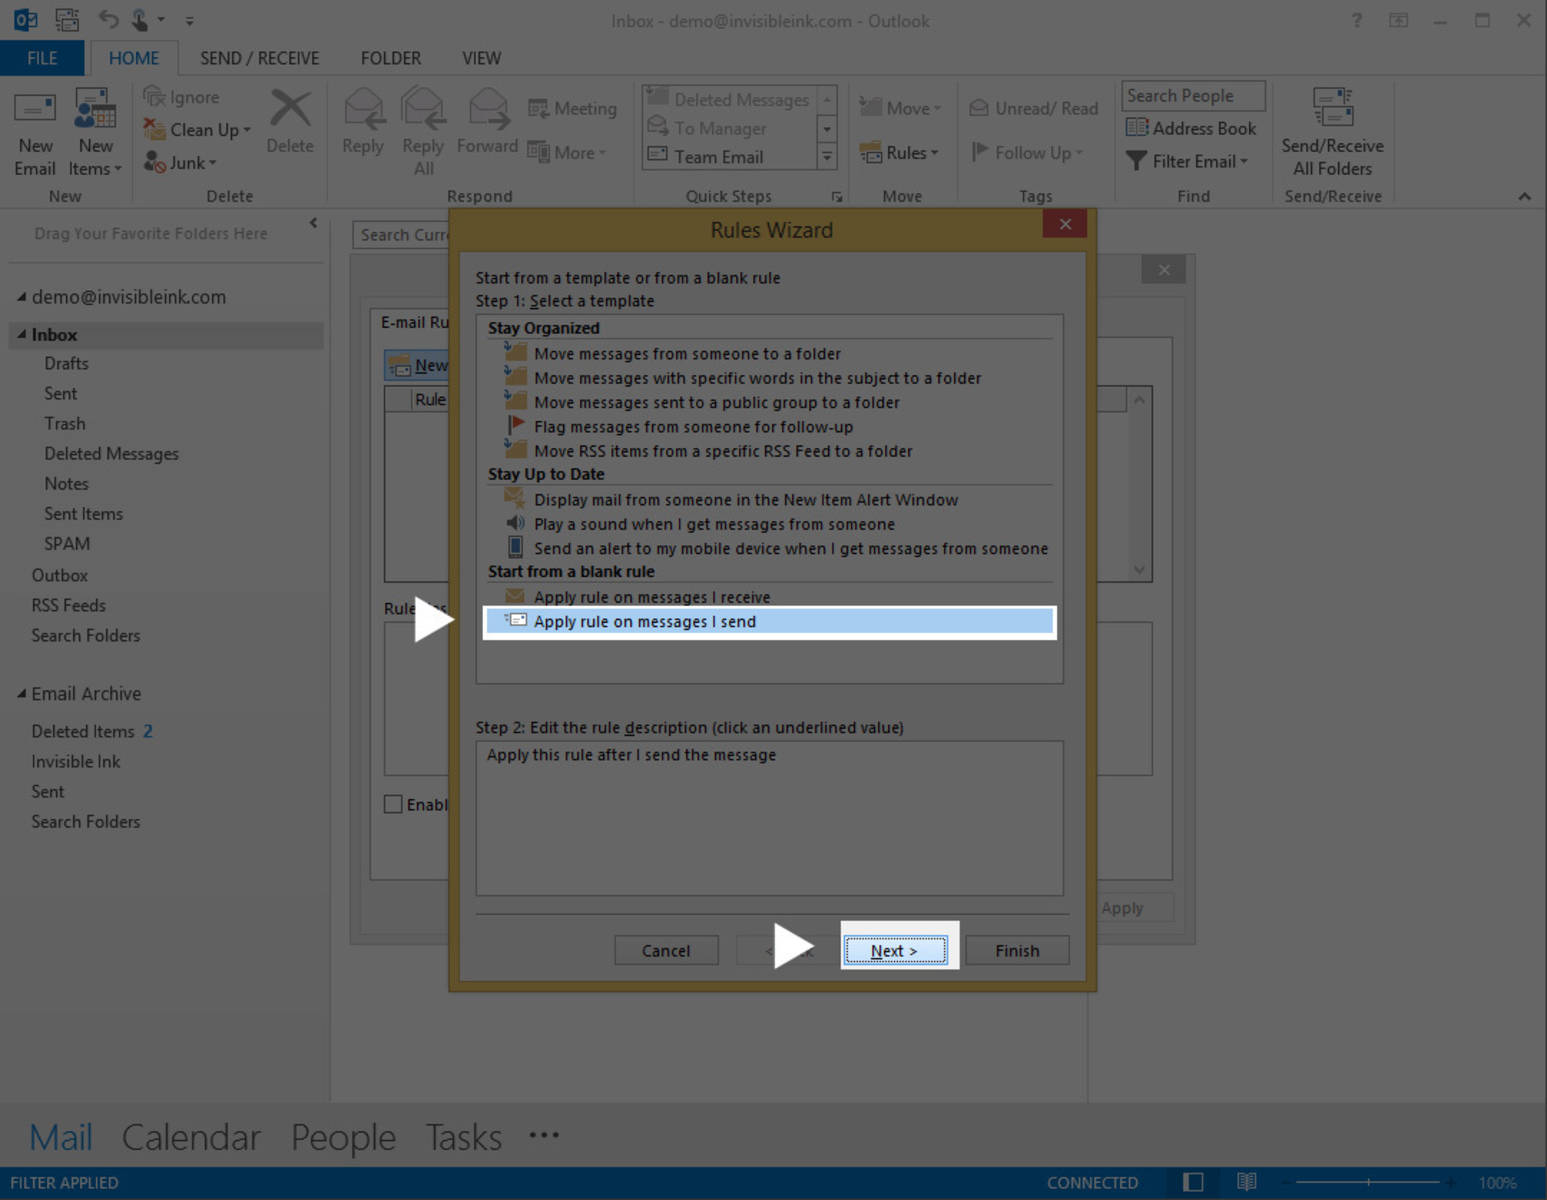This screenshot has width=1547, height=1200.
Task: Select the Deleted Messages quick step
Action: pos(729,99)
